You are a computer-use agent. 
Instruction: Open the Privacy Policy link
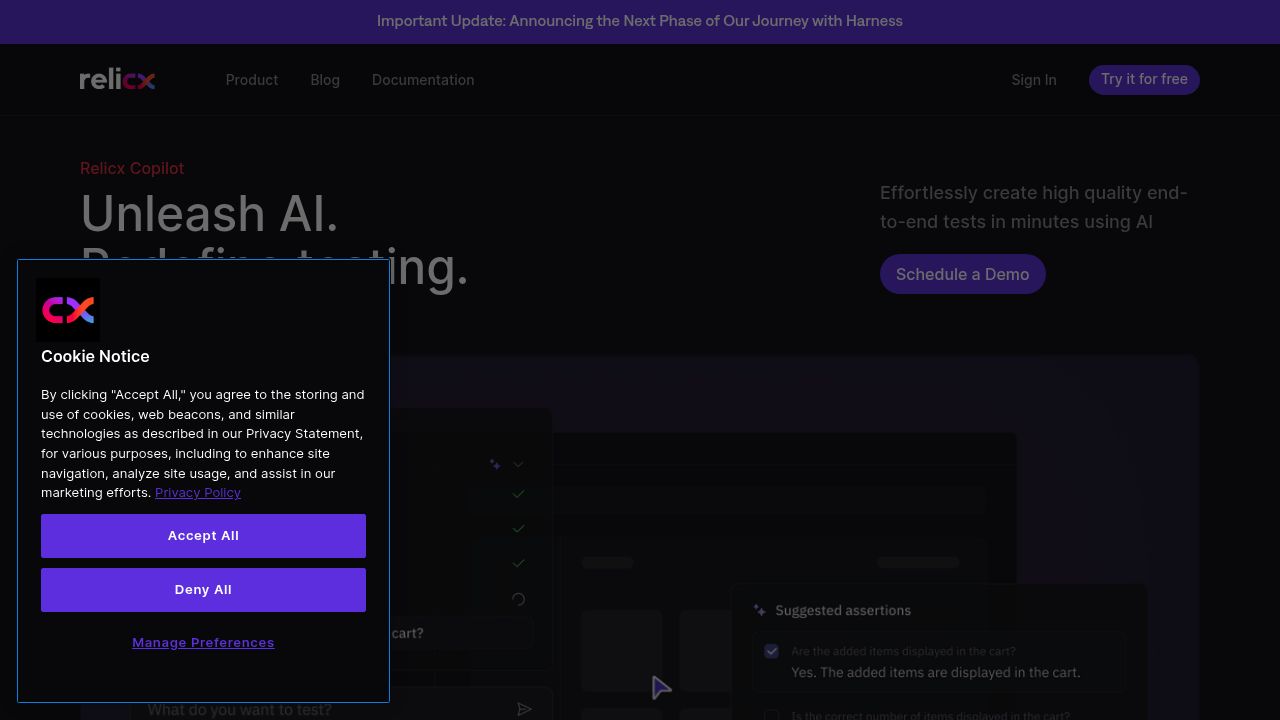point(198,492)
